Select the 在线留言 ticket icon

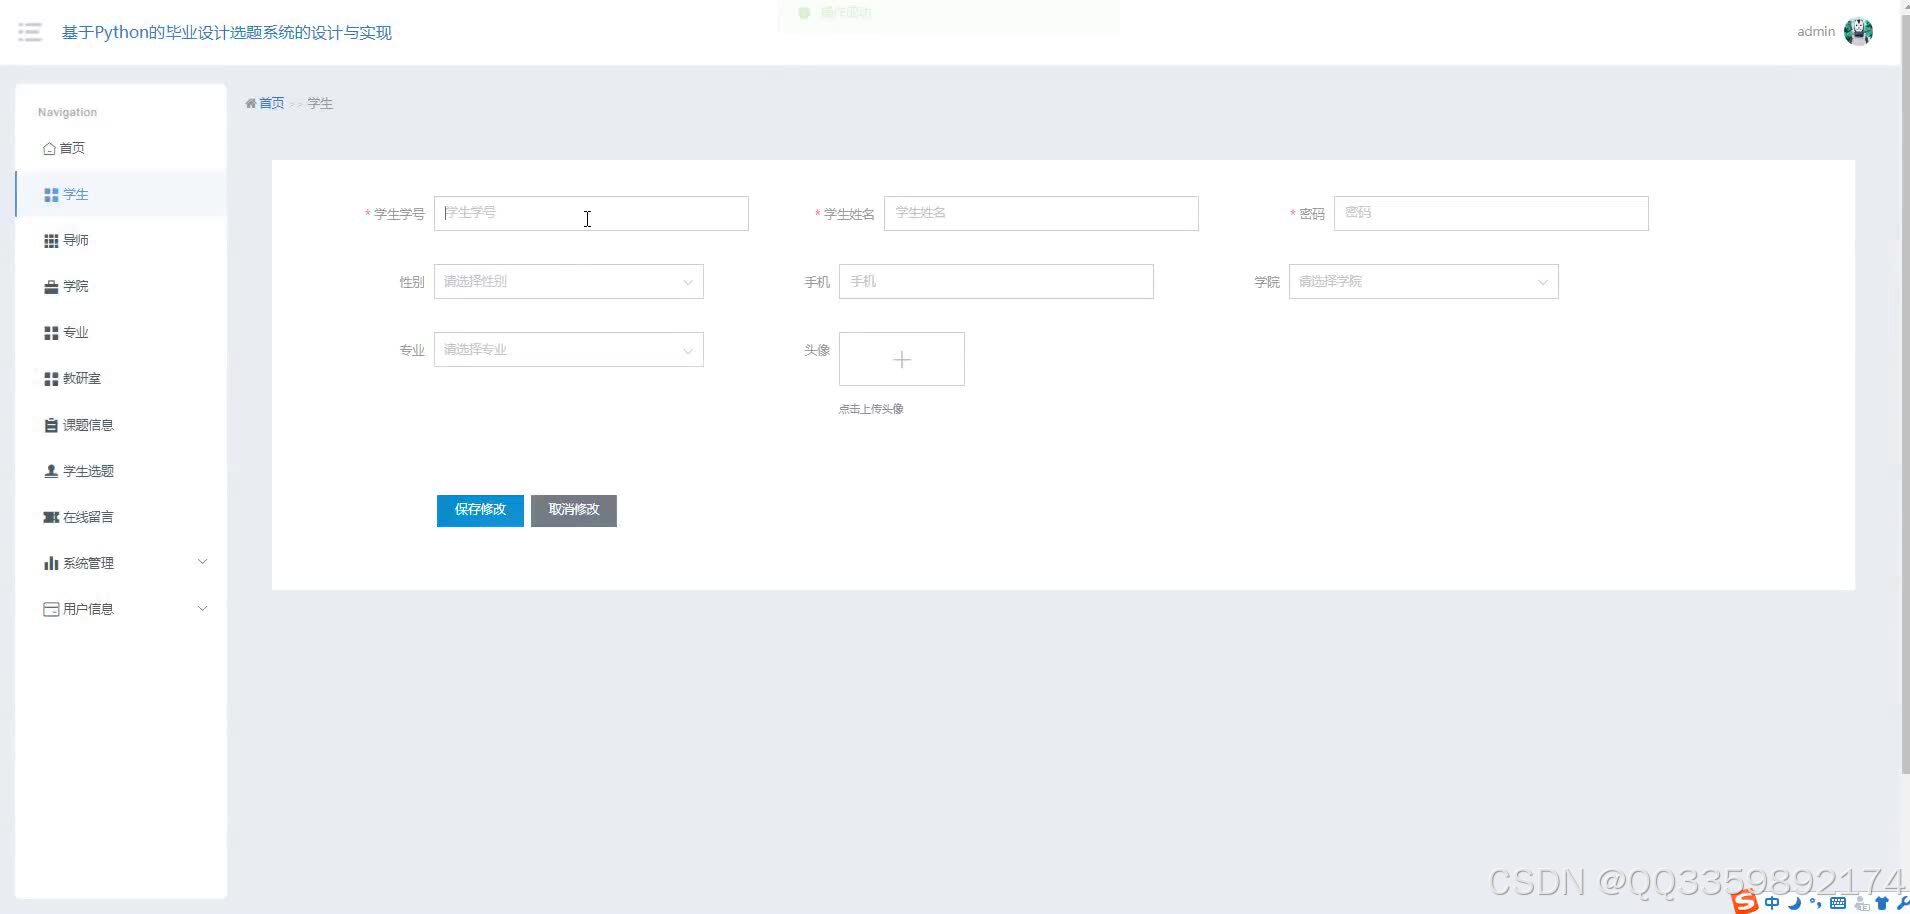pos(51,517)
